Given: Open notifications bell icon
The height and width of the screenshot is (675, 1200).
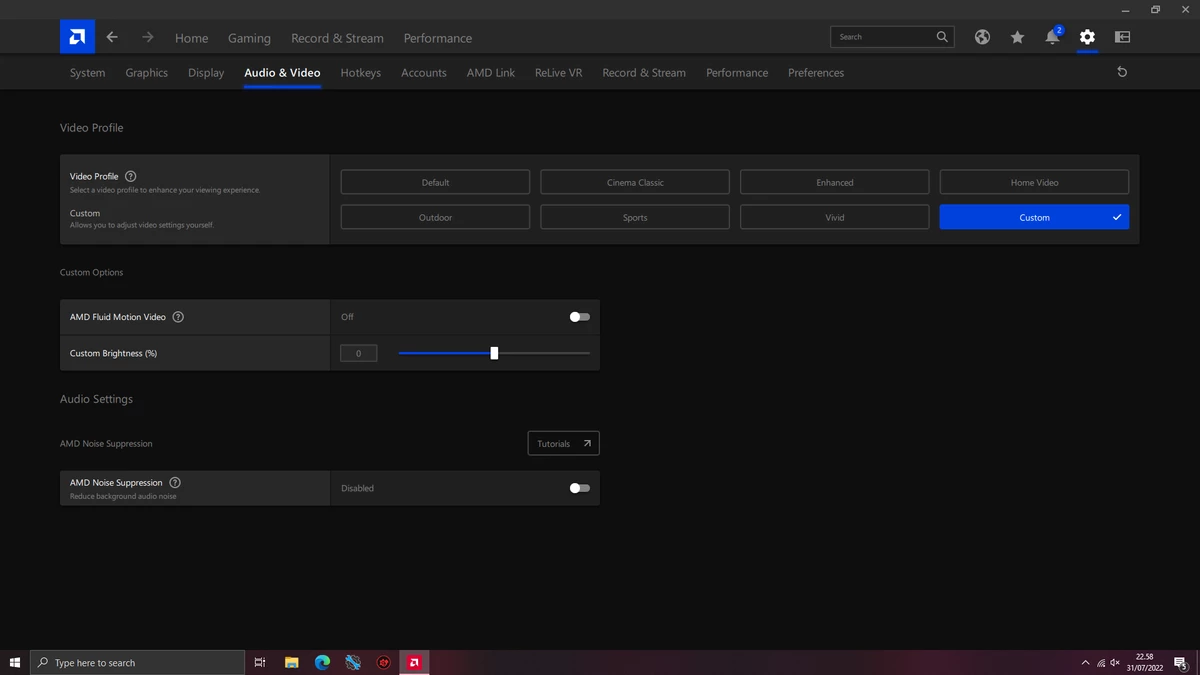Looking at the screenshot, I should (1052, 37).
